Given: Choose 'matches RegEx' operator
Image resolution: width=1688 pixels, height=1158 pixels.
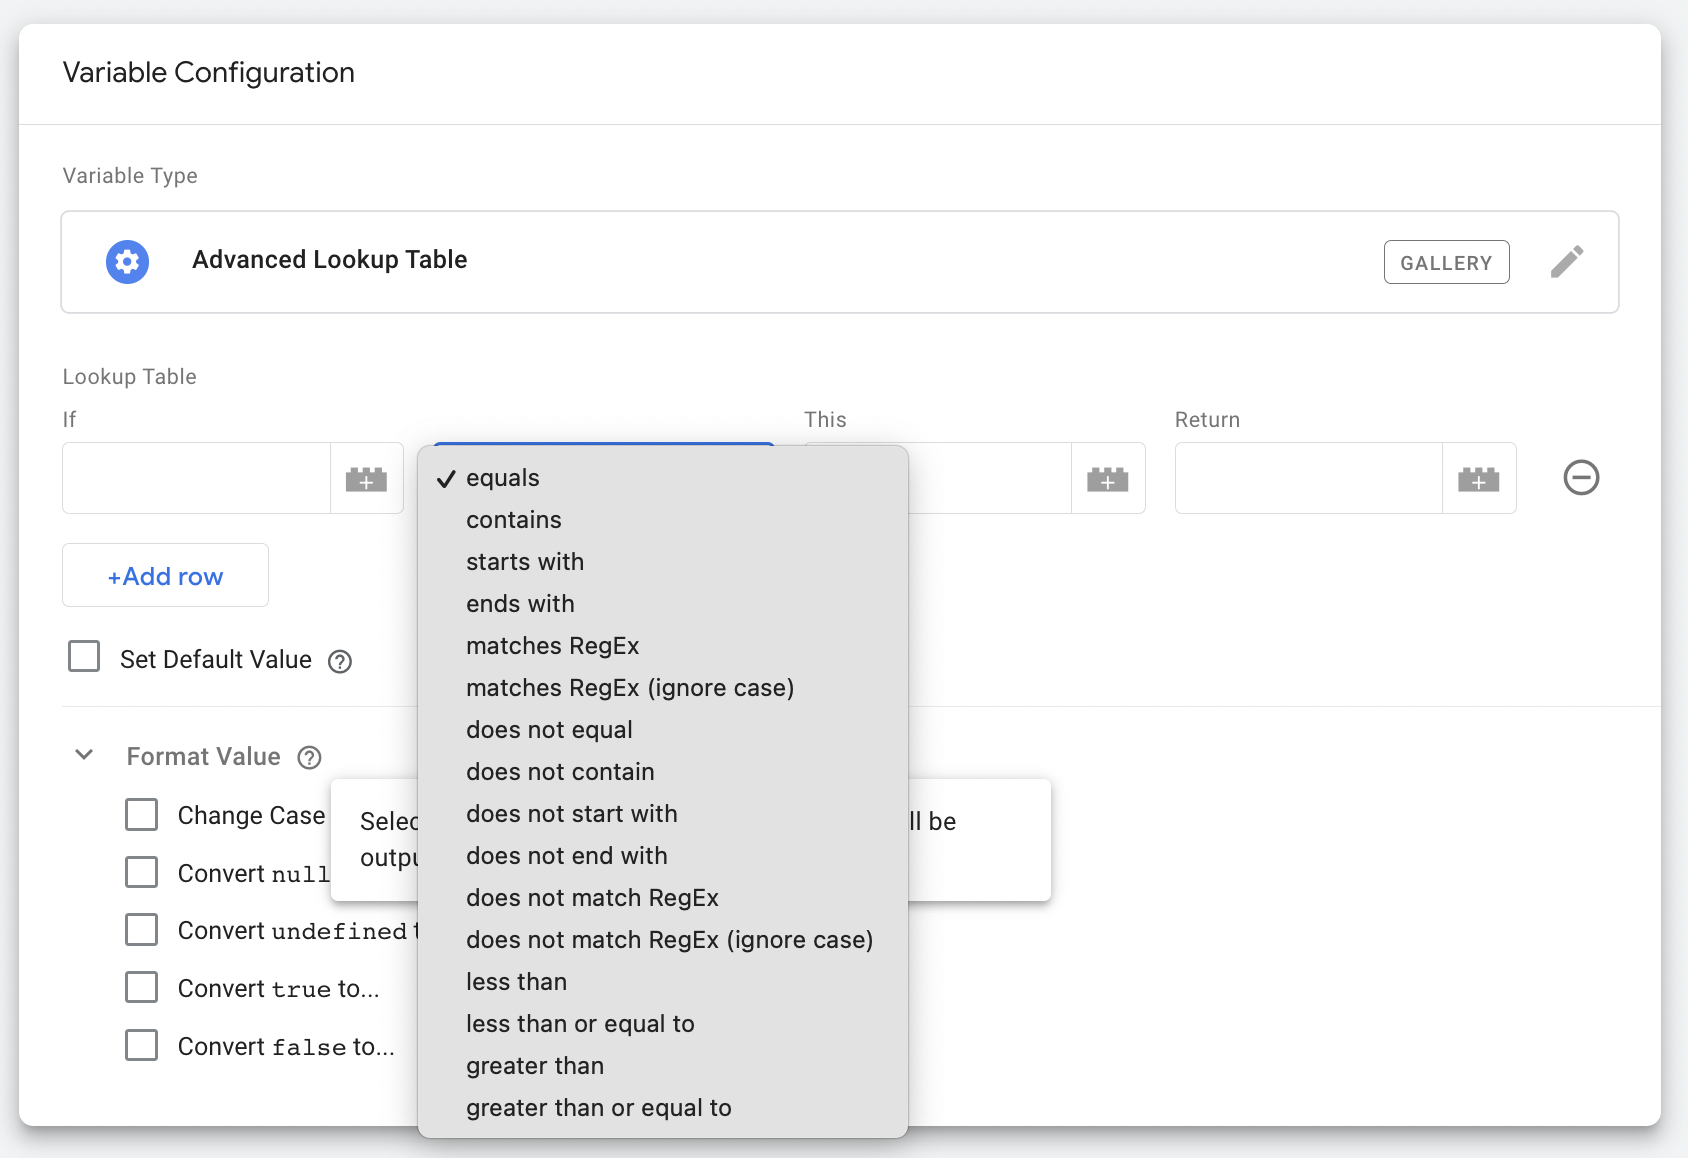Looking at the screenshot, I should (x=663, y=646).
